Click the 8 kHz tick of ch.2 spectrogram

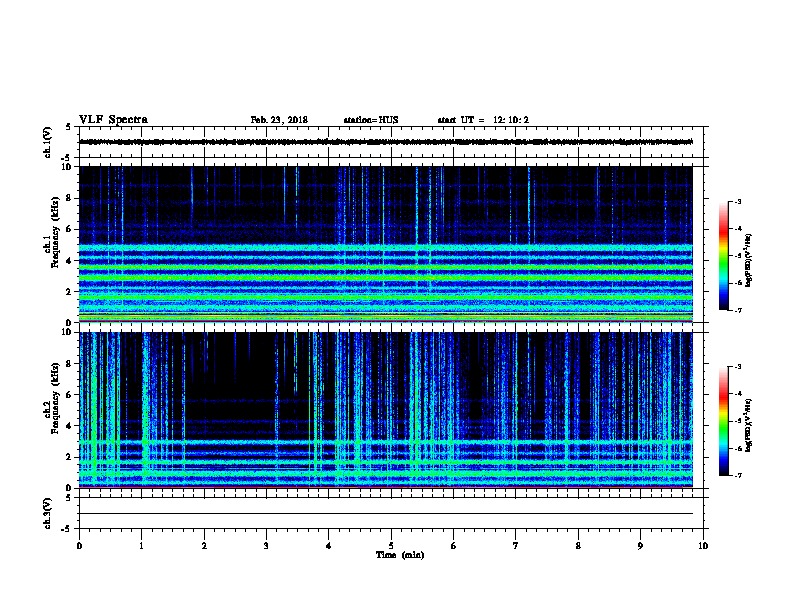(71, 364)
